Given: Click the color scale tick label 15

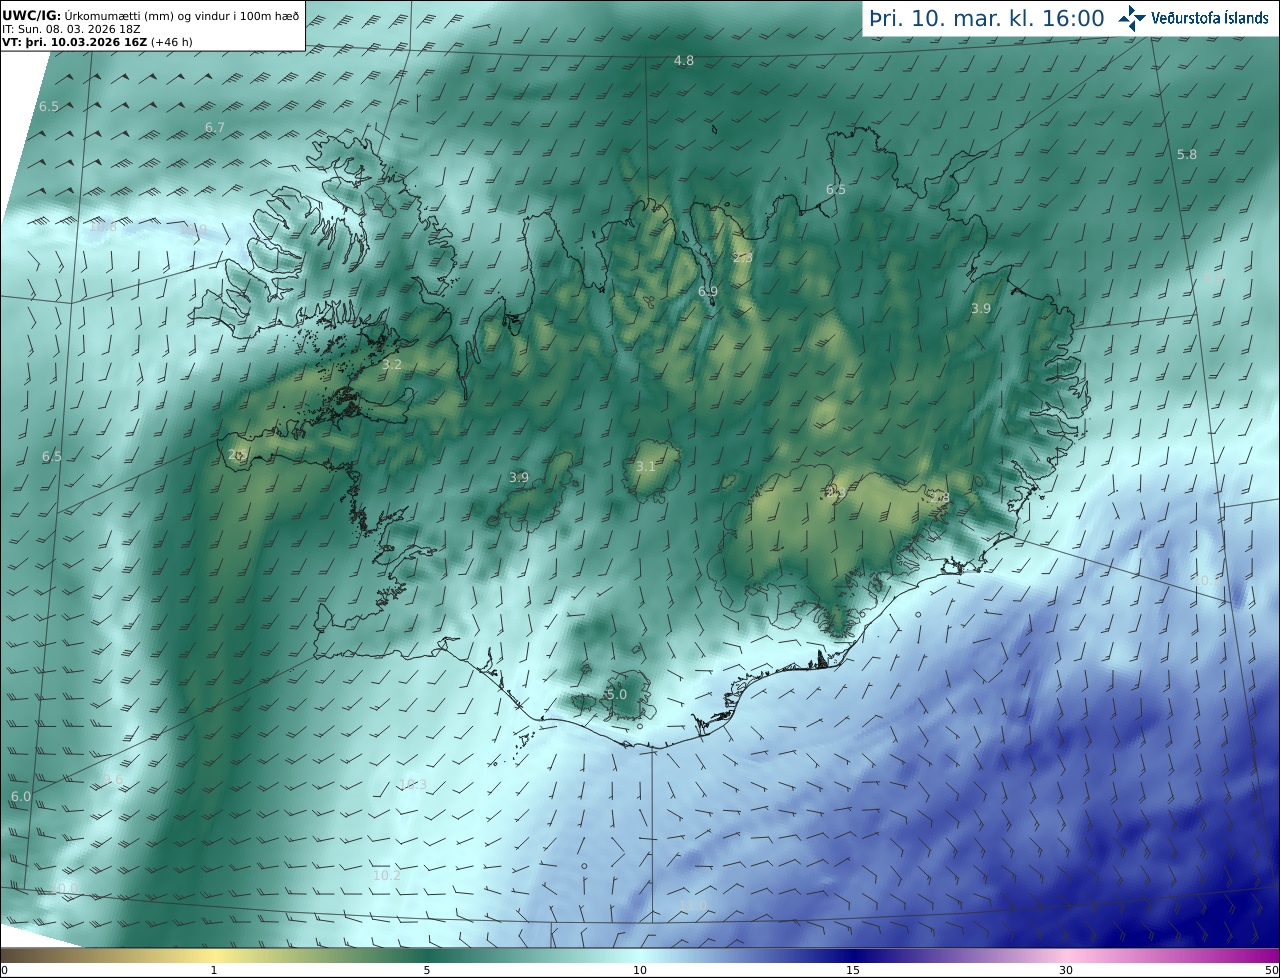Looking at the screenshot, I should 853,970.
